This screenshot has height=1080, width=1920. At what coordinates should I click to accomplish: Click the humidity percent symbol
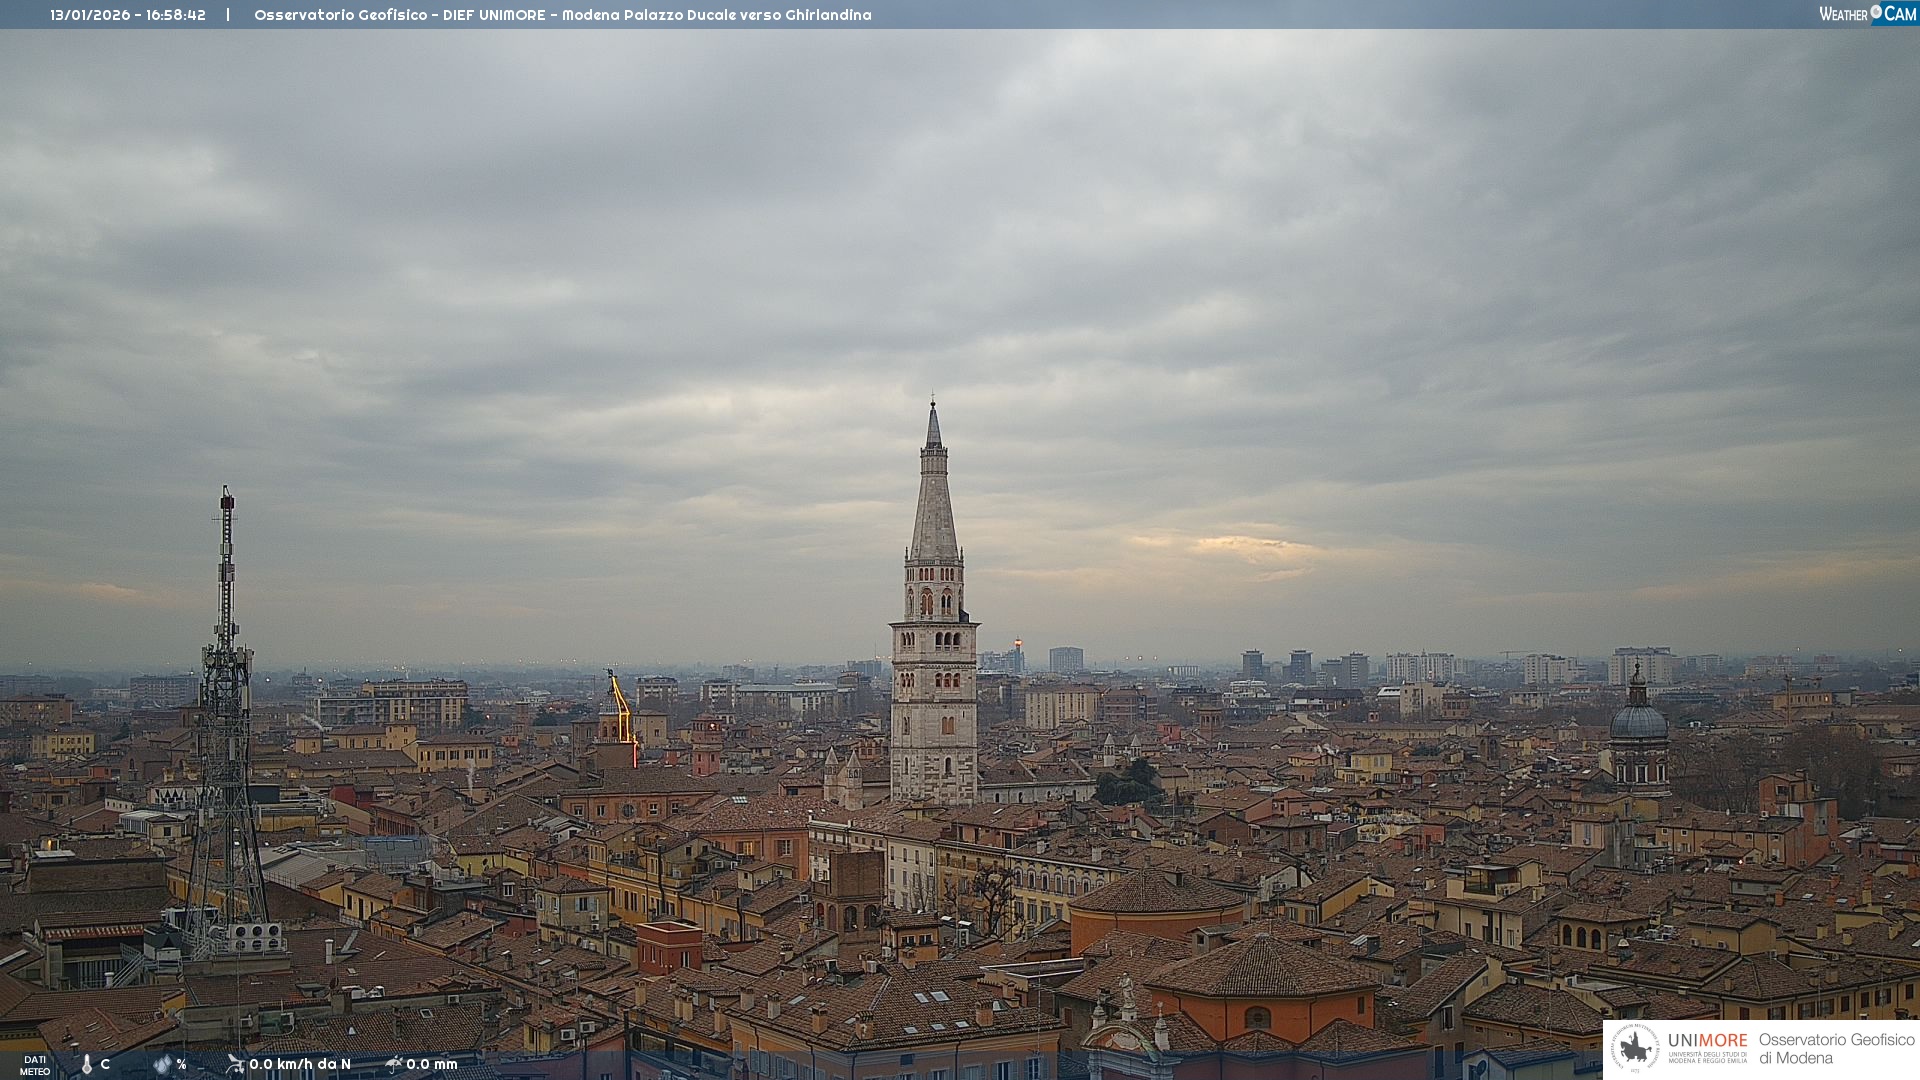coord(182,1064)
